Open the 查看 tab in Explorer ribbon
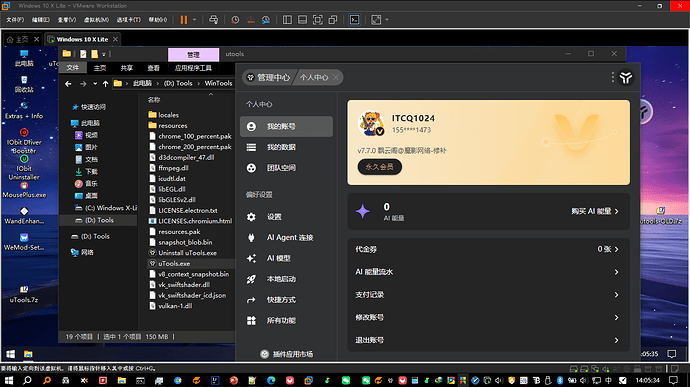Viewport: 690px width, 387px height. [x=153, y=68]
